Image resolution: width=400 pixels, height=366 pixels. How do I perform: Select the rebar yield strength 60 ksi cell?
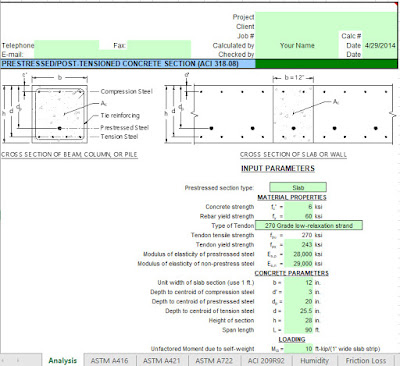pyautogui.click(x=299, y=216)
